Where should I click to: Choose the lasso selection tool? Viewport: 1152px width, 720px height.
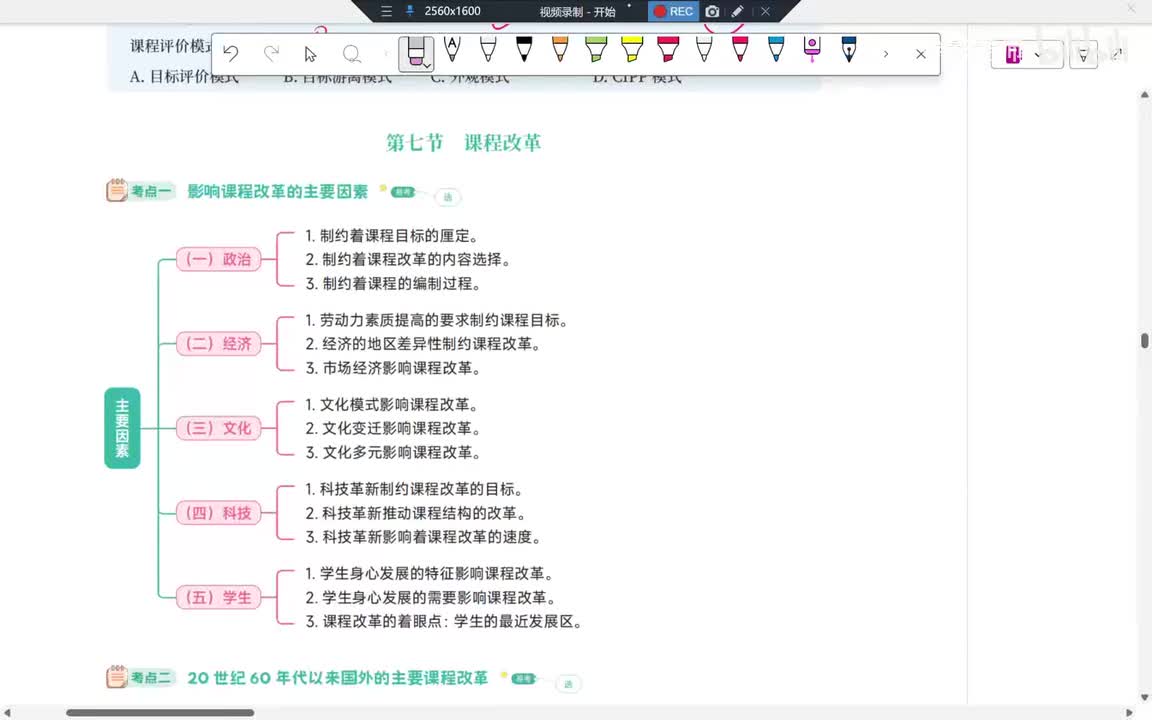[x=351, y=54]
